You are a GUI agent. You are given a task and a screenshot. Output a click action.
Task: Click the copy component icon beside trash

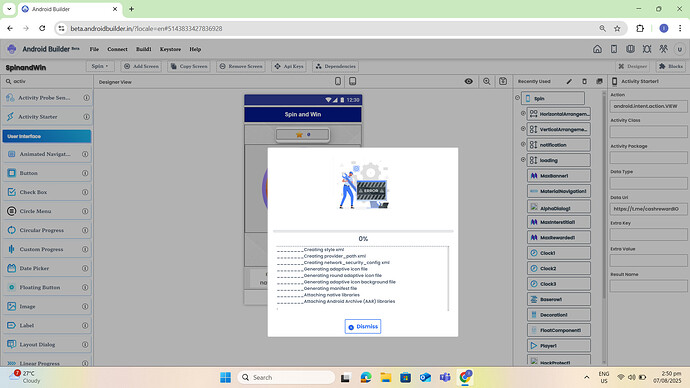point(599,81)
